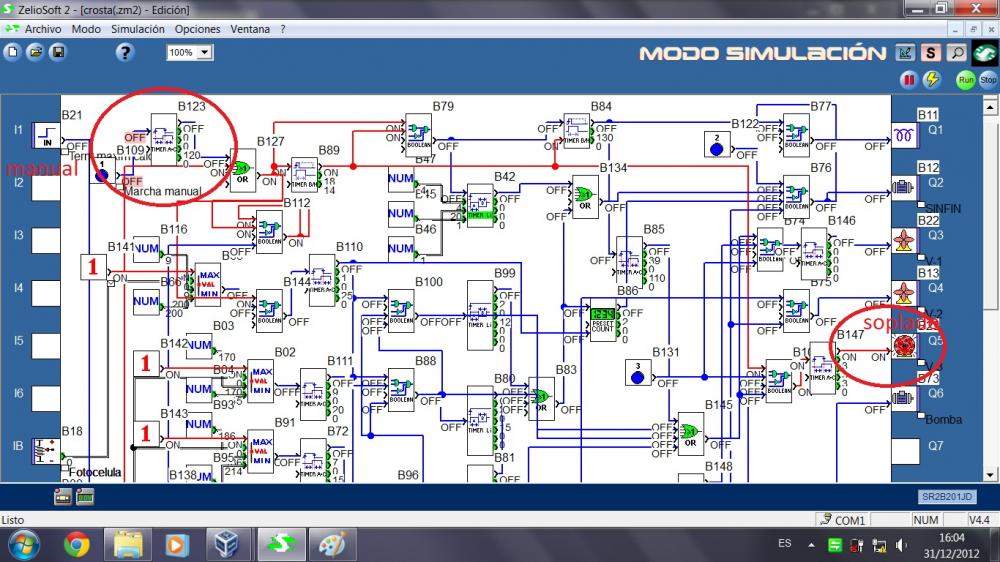
Task: Click the second display panel icon at bottom
Action: (85, 496)
